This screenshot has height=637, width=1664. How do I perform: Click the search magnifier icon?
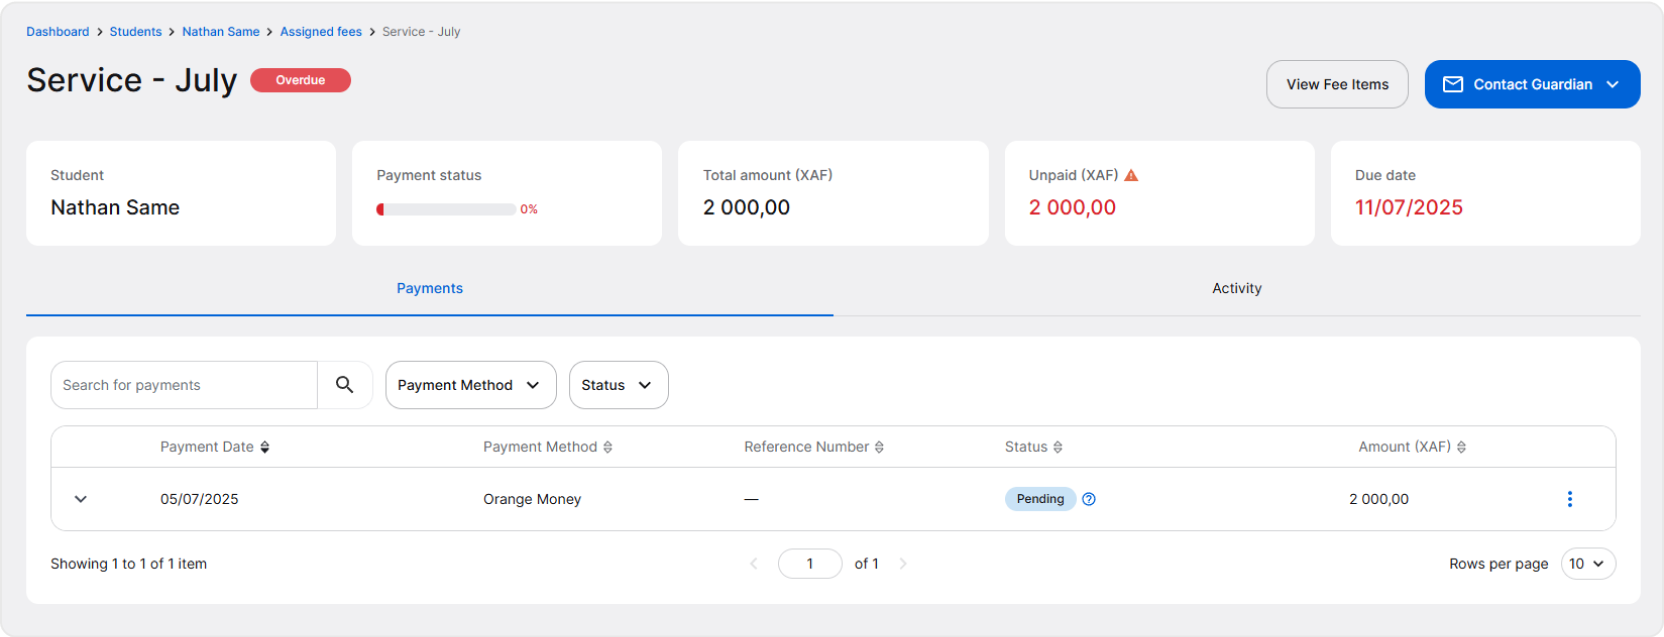[x=345, y=385]
